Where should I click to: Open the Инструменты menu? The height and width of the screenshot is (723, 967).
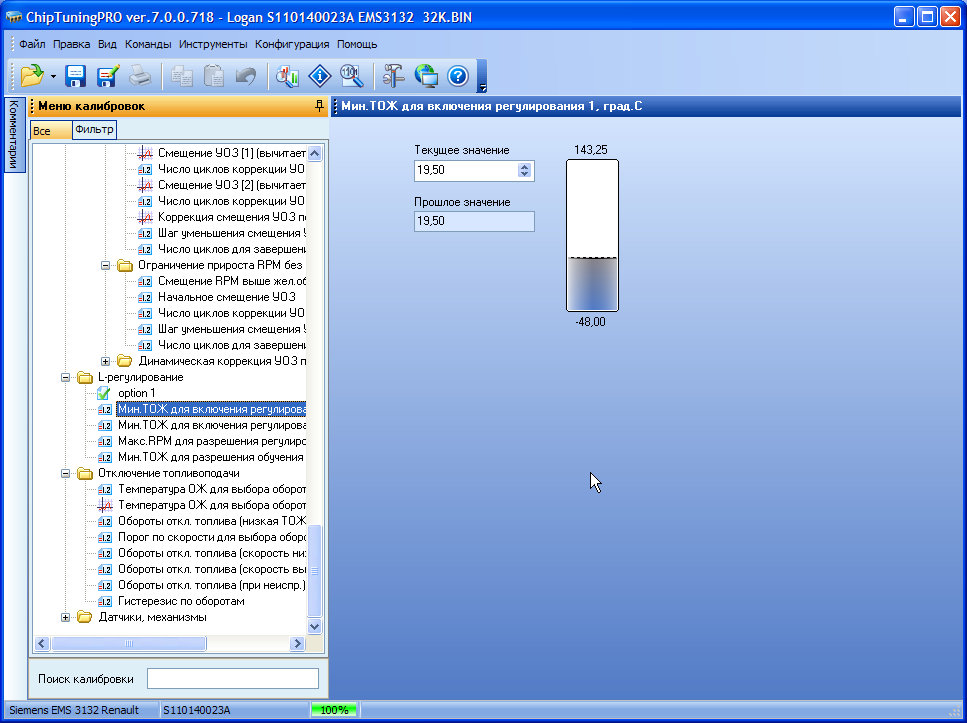tap(213, 44)
